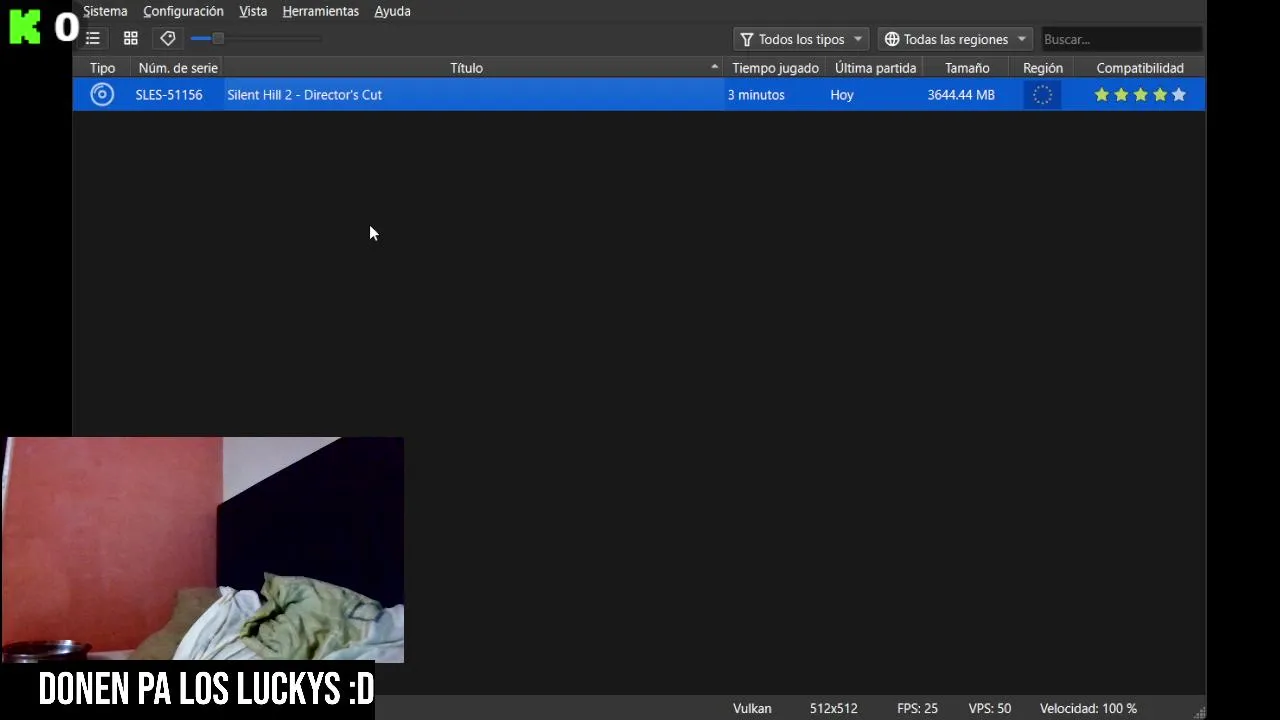Sort by Tiempo jugado column header
Viewport: 1280px width, 720px height.
(x=775, y=68)
